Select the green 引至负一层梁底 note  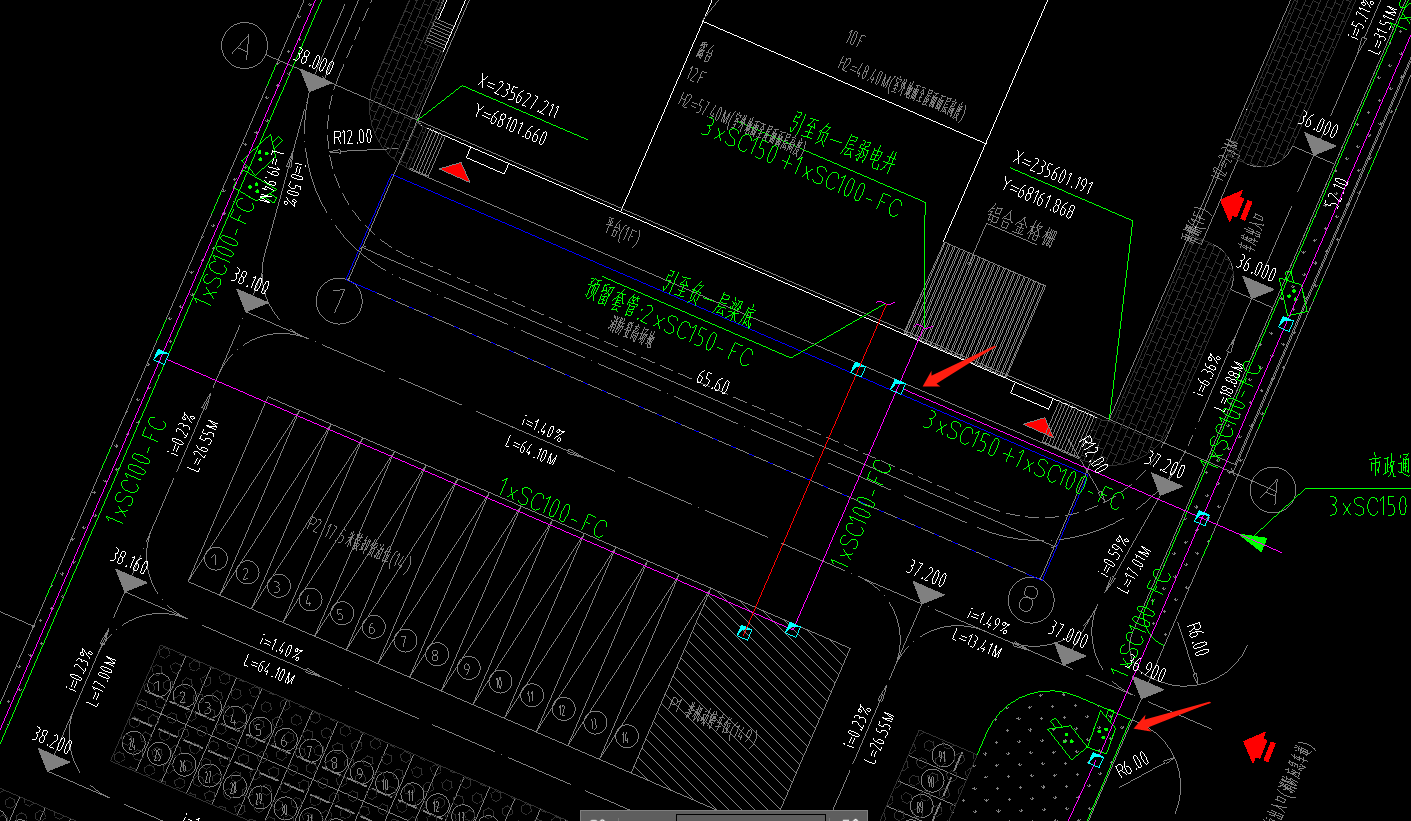point(708,297)
